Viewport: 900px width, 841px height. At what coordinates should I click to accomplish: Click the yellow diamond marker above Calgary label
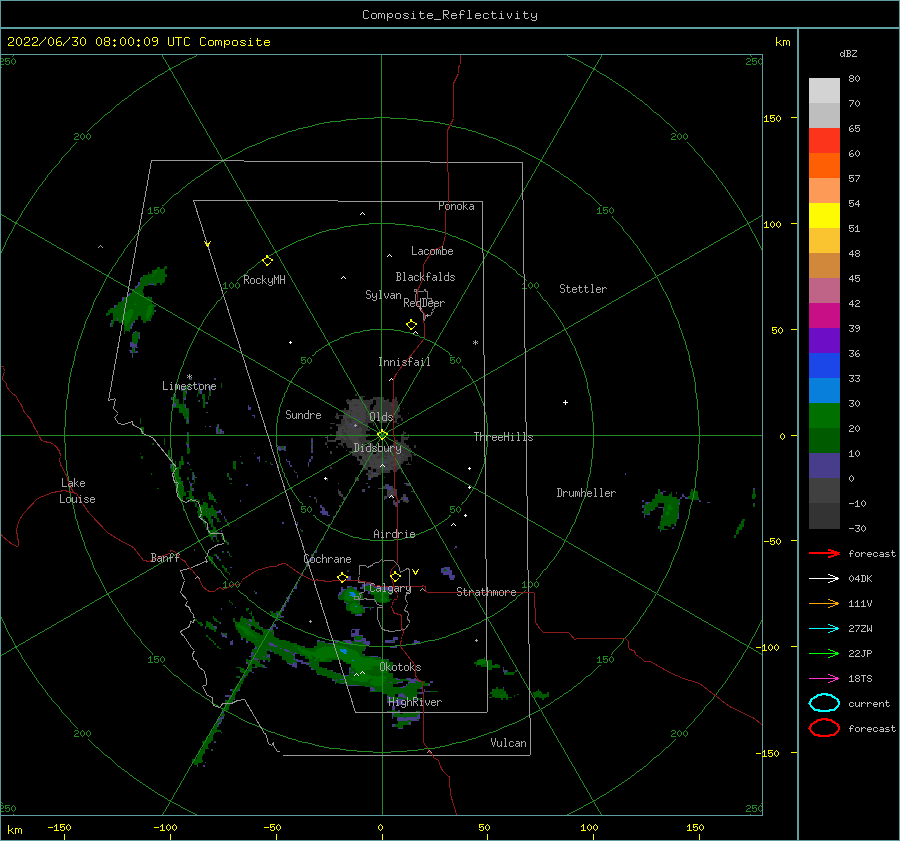395,576
